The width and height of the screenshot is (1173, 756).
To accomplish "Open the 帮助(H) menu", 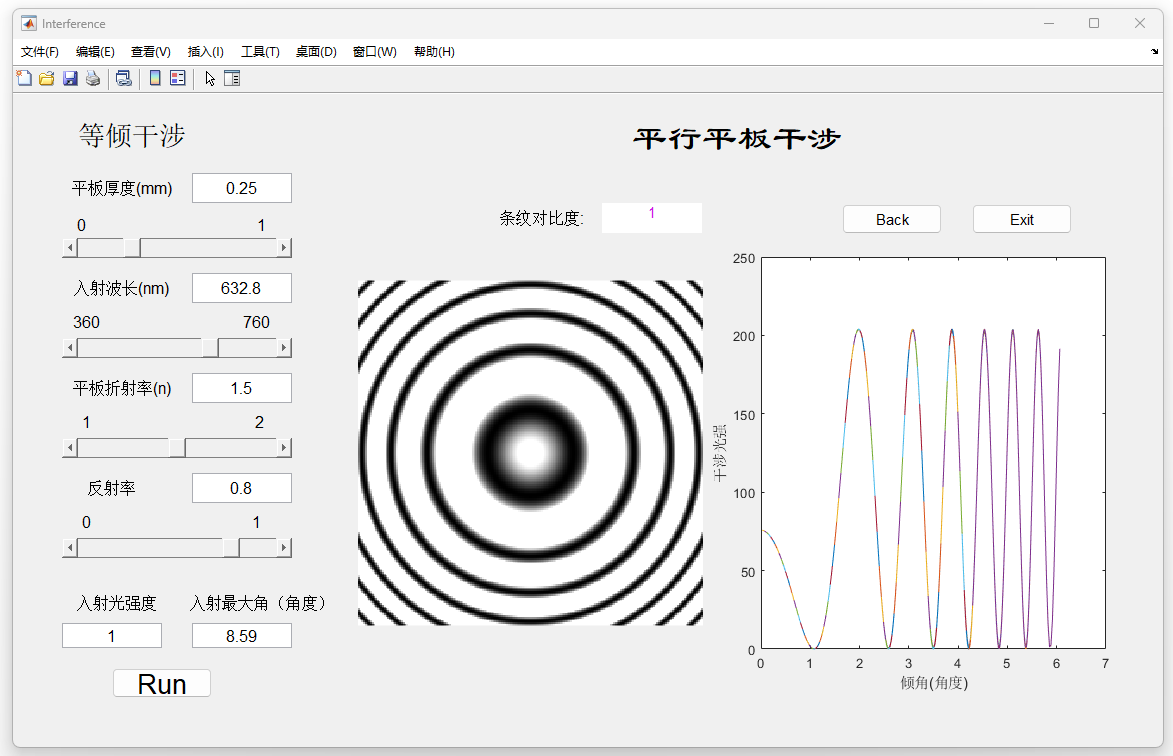I will click(434, 52).
